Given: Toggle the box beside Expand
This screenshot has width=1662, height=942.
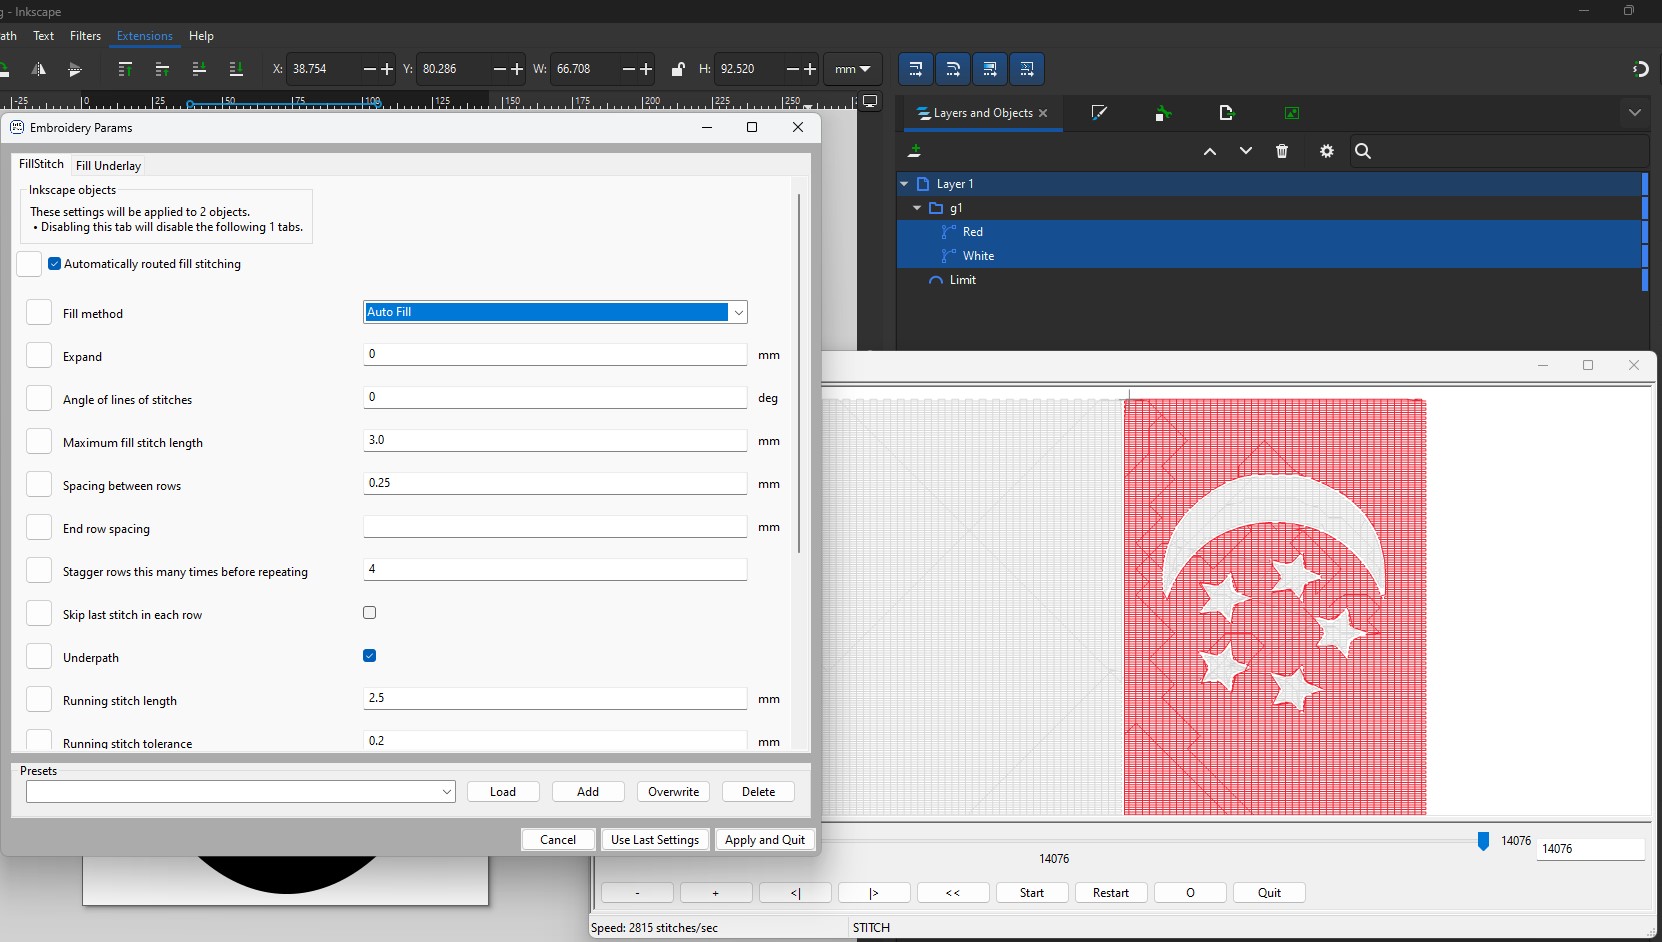Looking at the screenshot, I should click(x=39, y=356).
